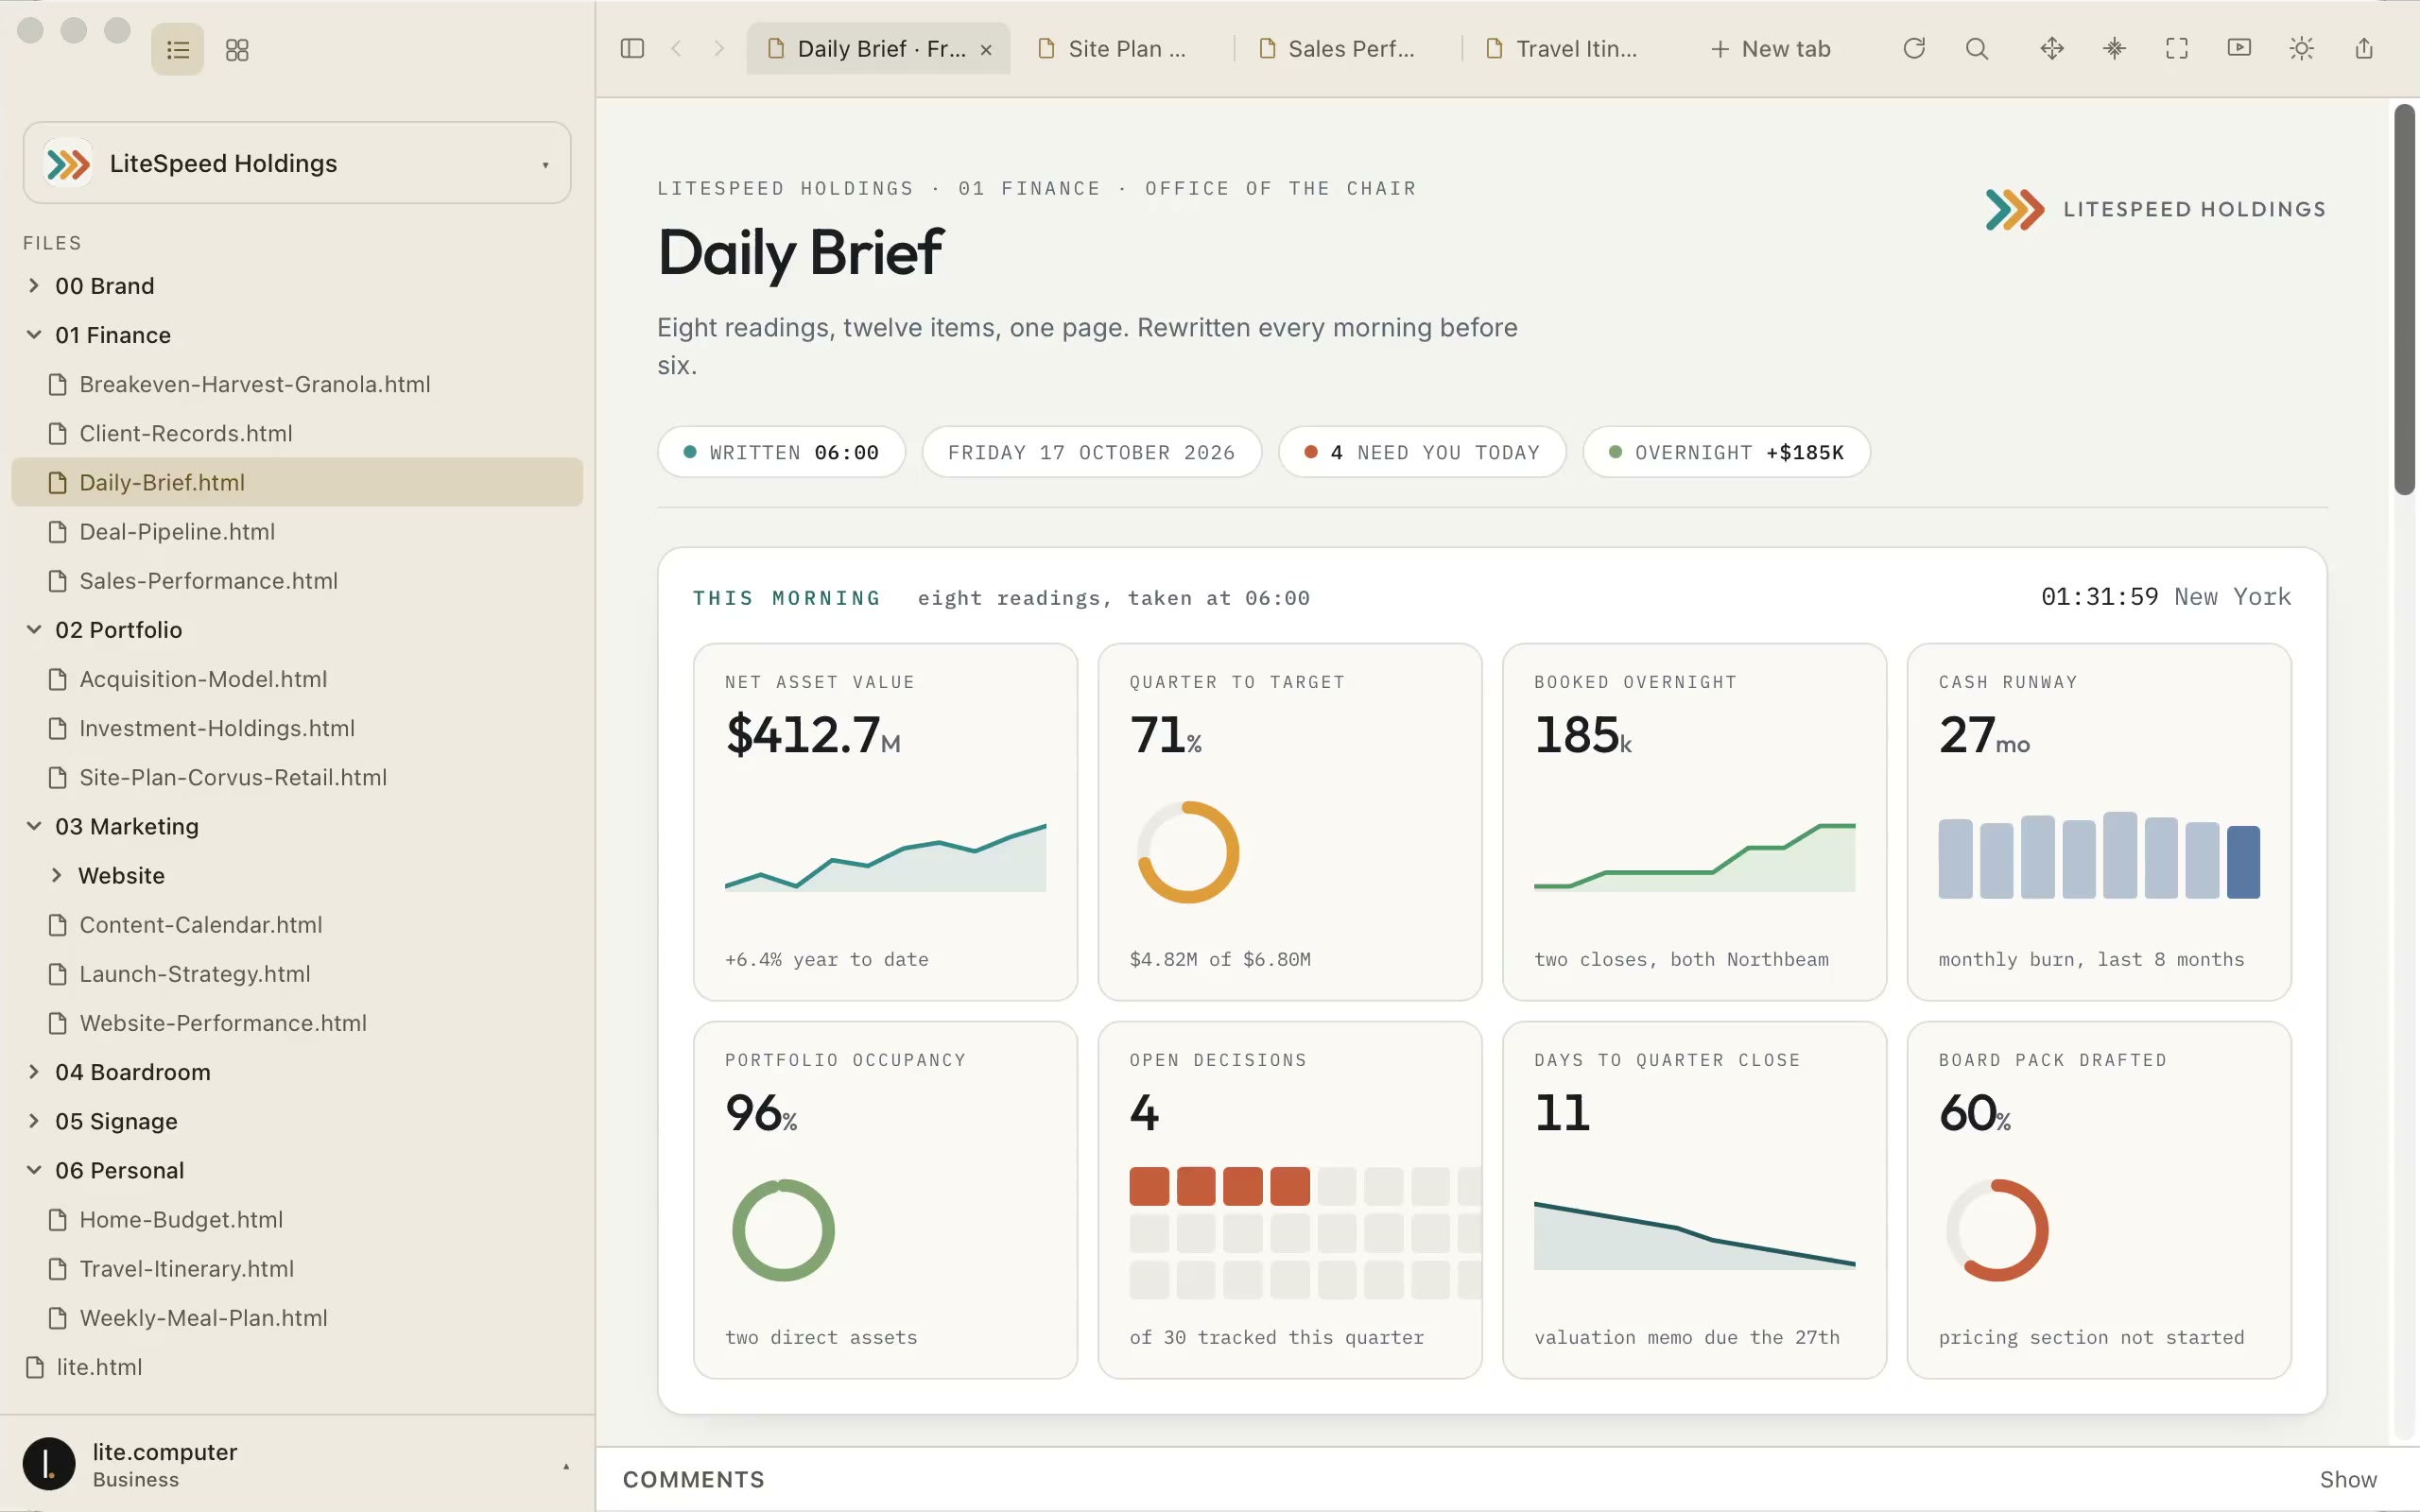Click the page vertical scrollbar
Image resolution: width=2420 pixels, height=1512 pixels.
[x=2404, y=299]
